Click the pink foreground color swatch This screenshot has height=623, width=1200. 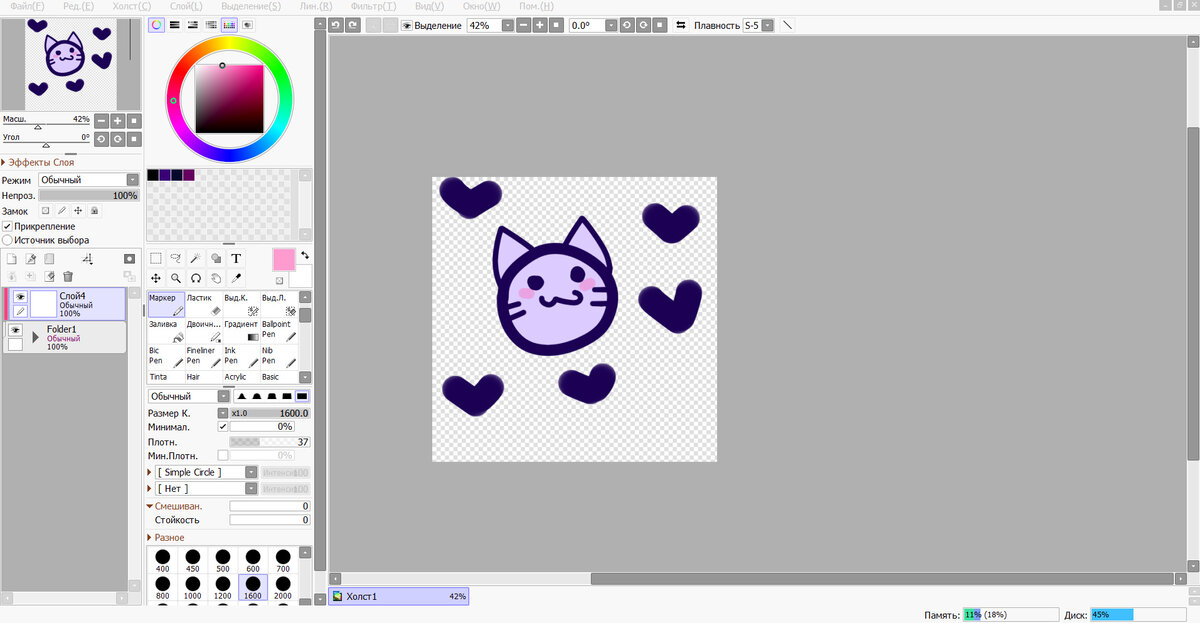click(283, 261)
